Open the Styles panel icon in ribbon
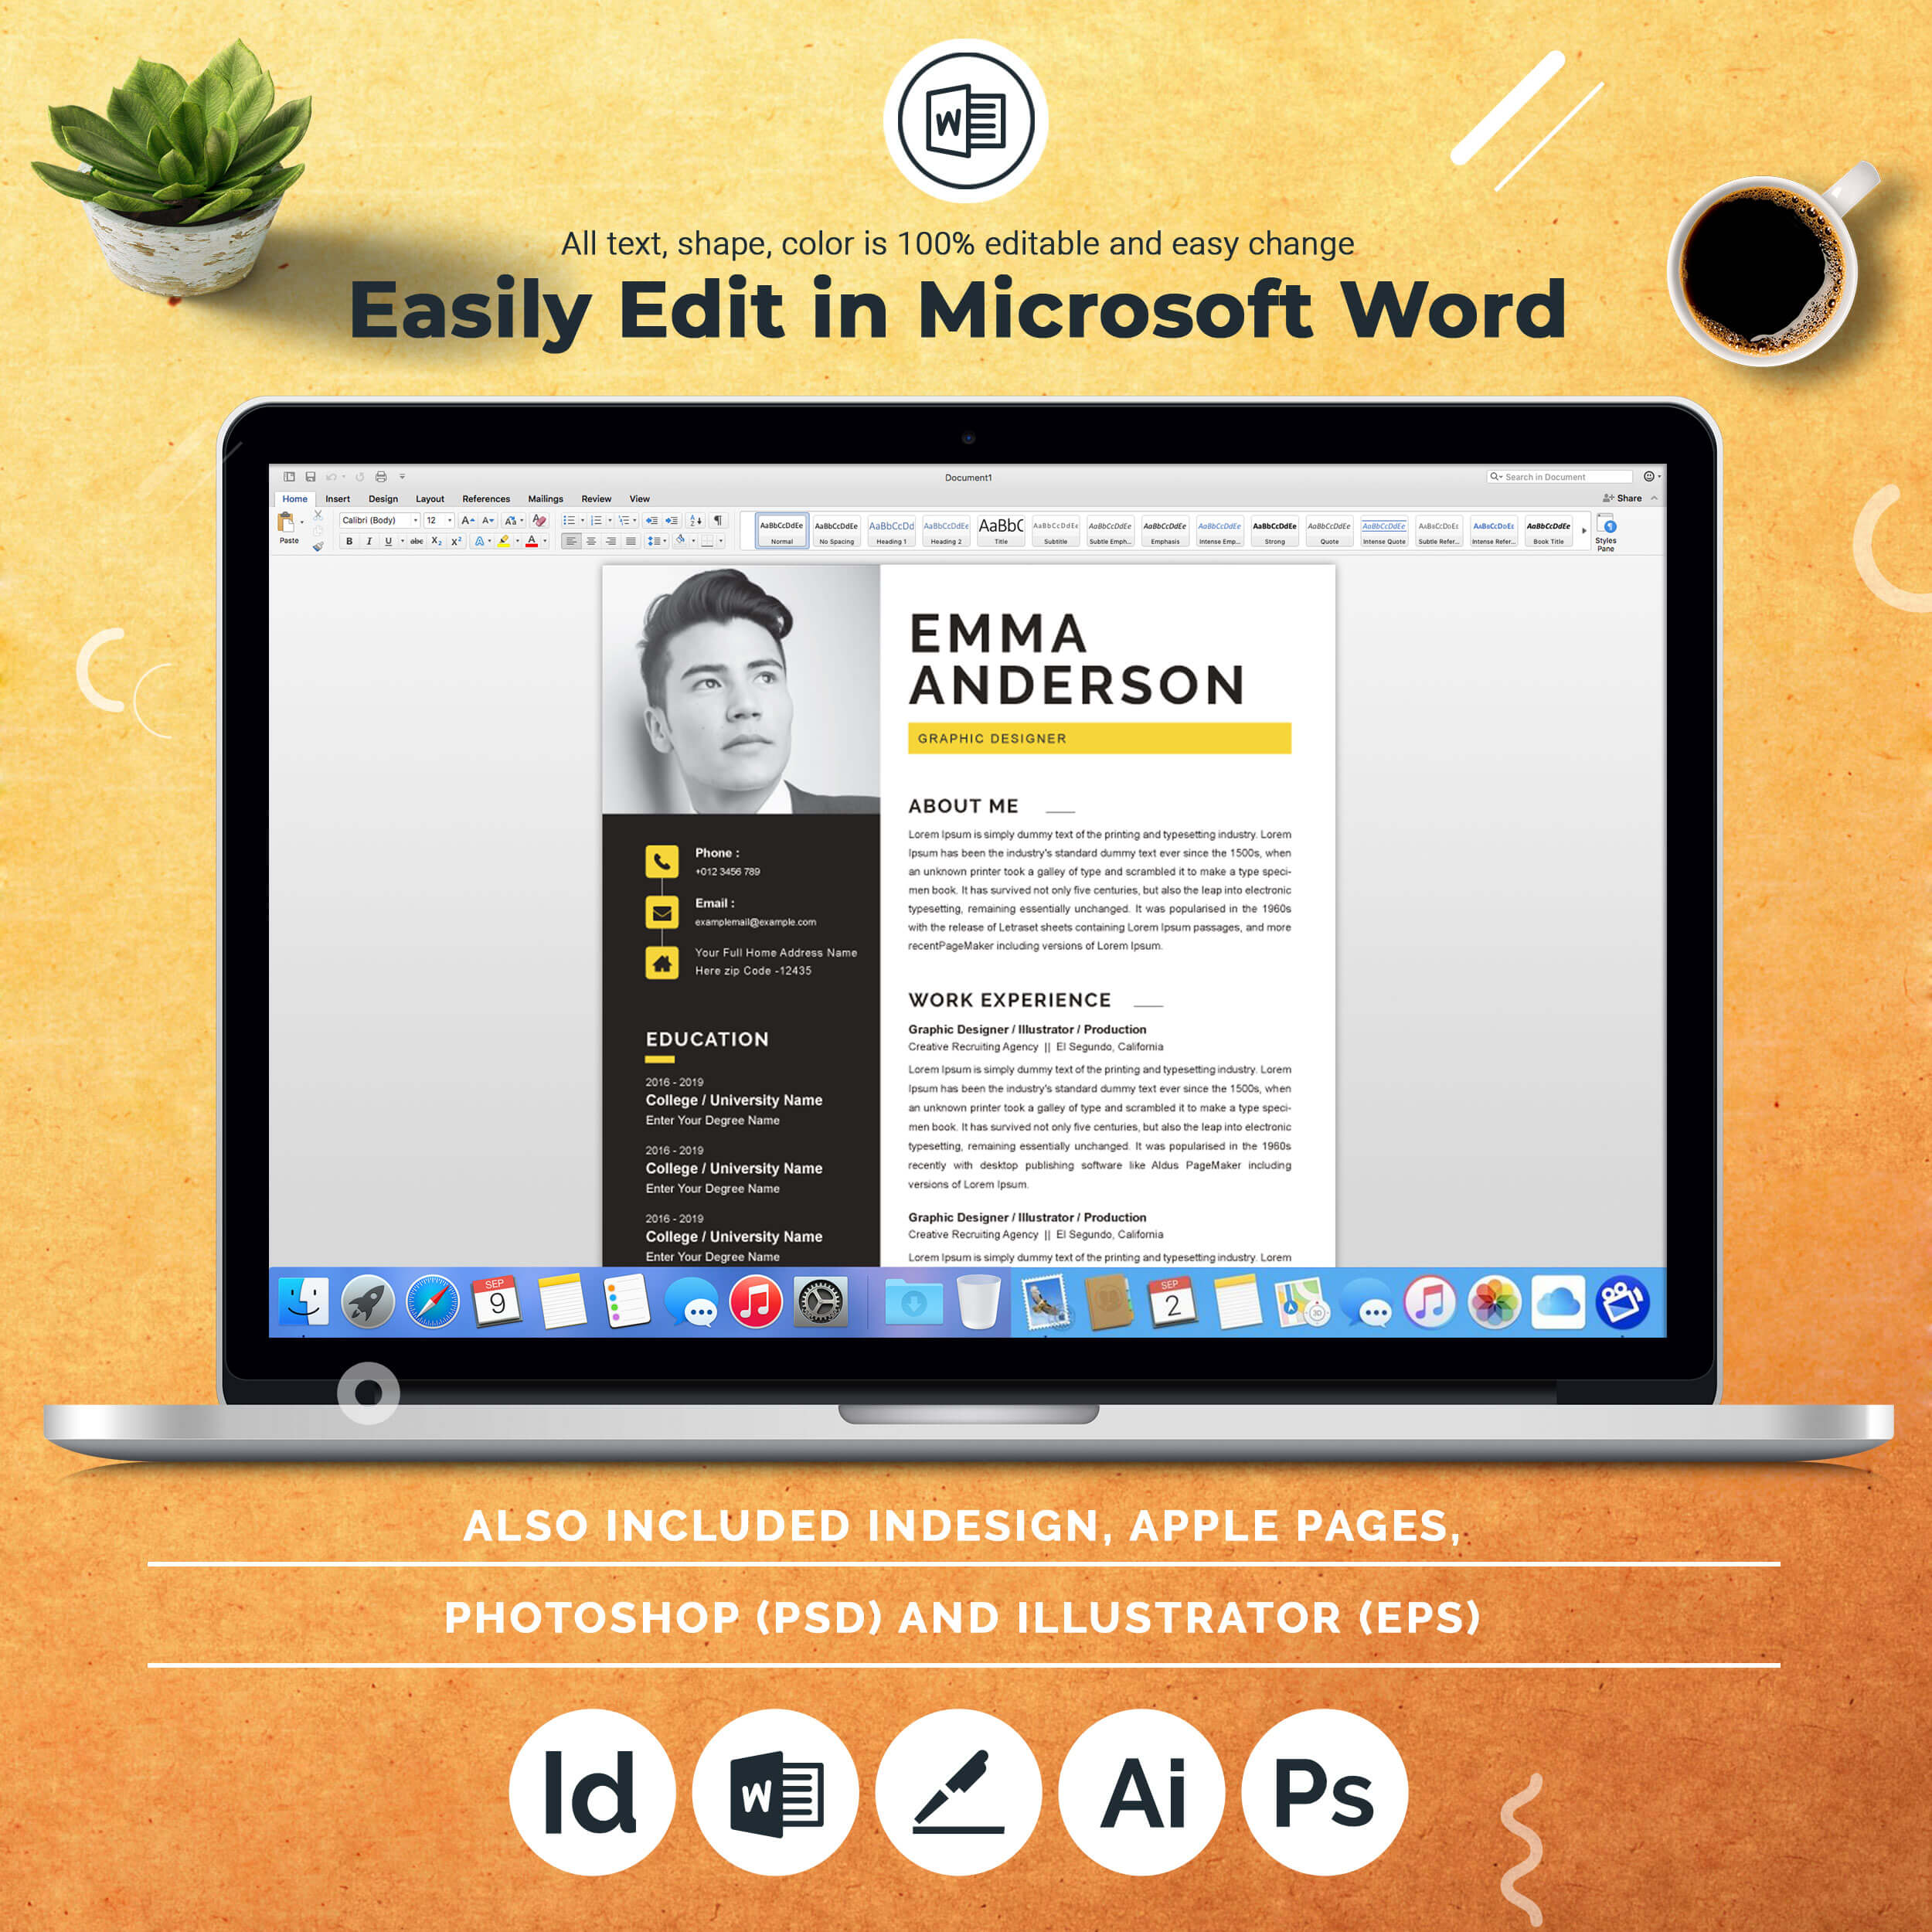The image size is (1932, 1932). [1642, 532]
